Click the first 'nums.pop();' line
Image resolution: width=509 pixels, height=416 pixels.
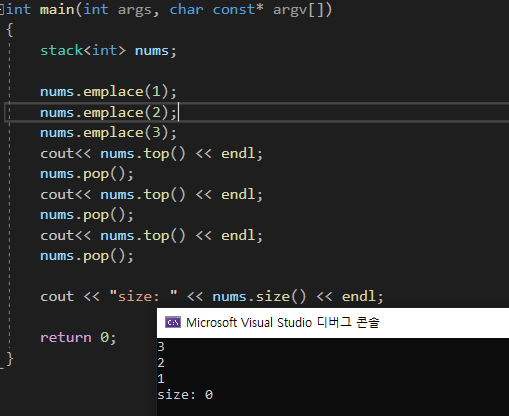pyautogui.click(x=87, y=174)
